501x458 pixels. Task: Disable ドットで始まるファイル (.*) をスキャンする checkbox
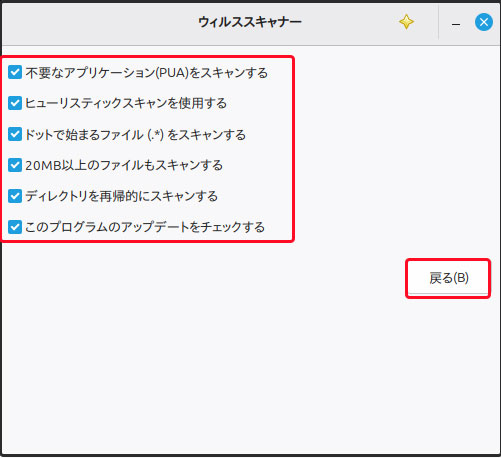(x=15, y=134)
